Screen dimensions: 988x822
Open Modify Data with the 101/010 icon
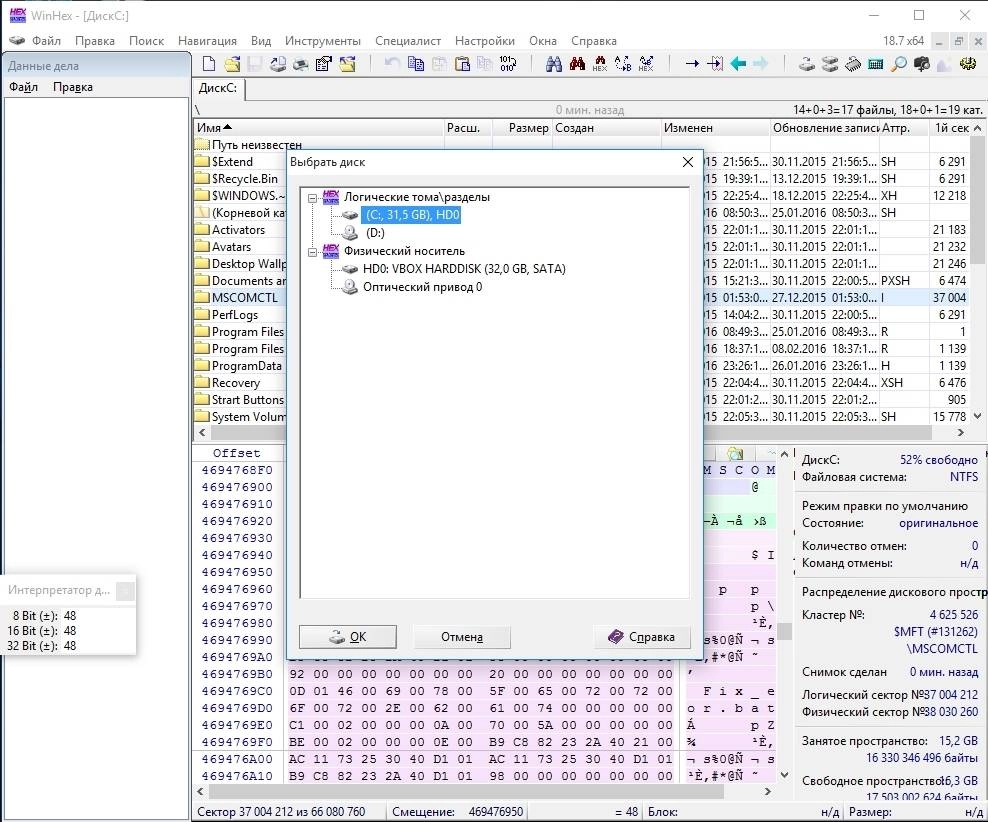click(508, 64)
